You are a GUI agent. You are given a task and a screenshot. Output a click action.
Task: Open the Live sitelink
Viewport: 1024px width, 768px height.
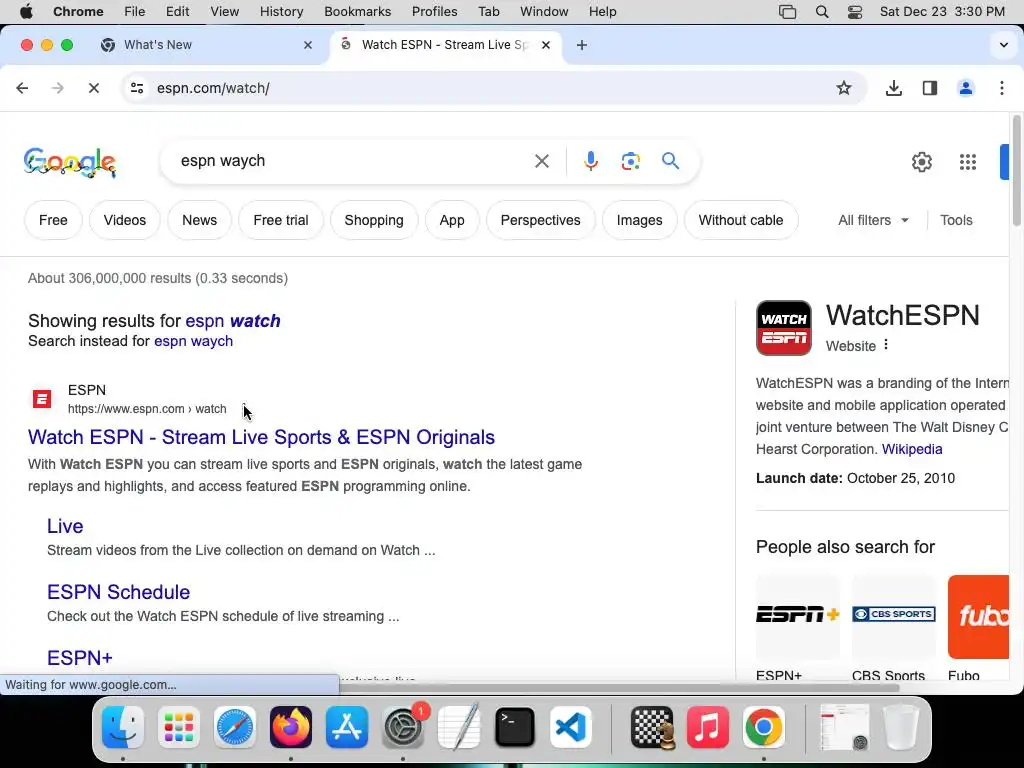pos(65,526)
